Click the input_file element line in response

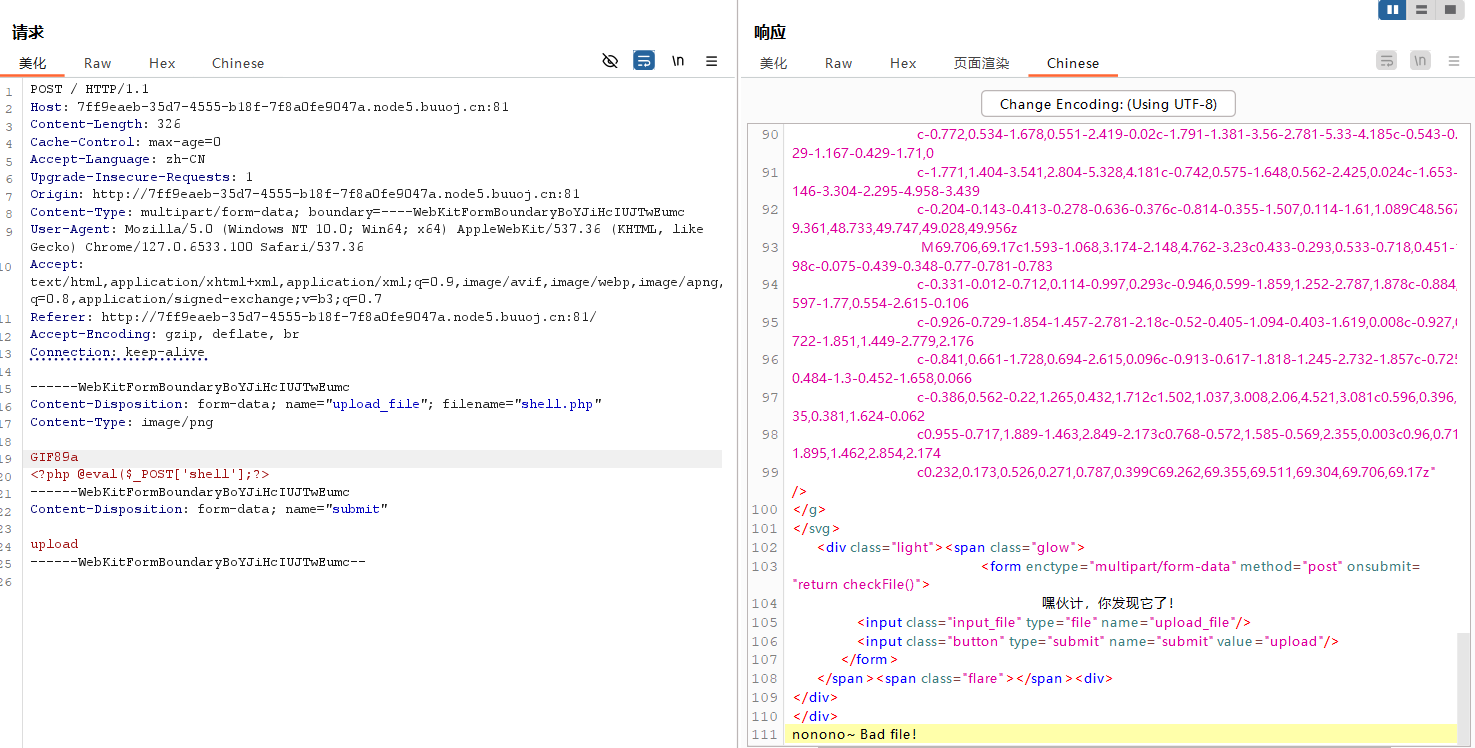pyautogui.click(x=1053, y=622)
